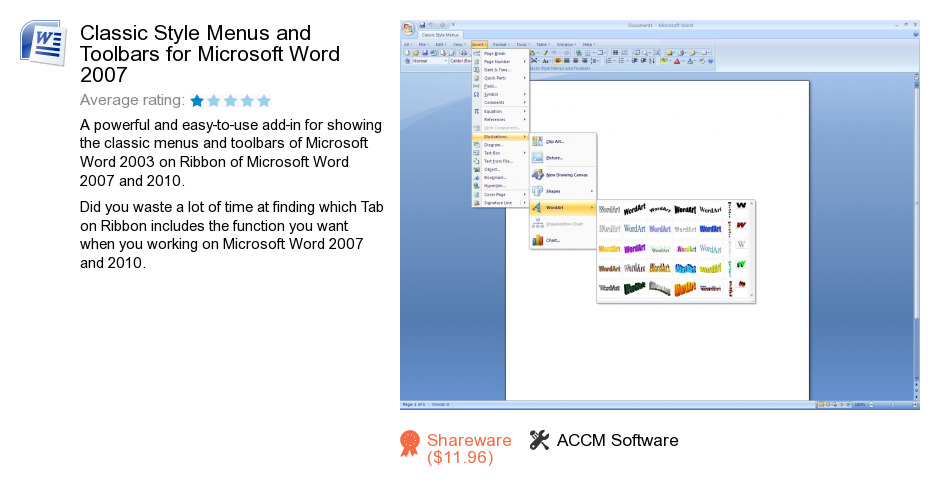Expand the Comments submenu in the Insert menu
Viewport: 940px width, 493px height.
[501, 103]
